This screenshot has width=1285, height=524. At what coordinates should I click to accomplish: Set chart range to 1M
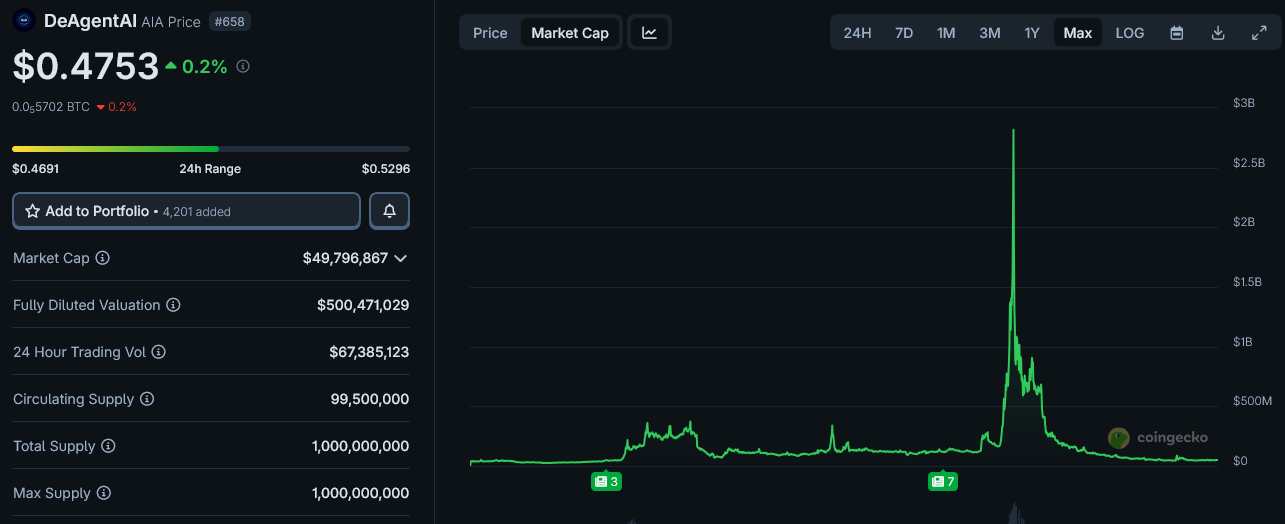pos(946,33)
